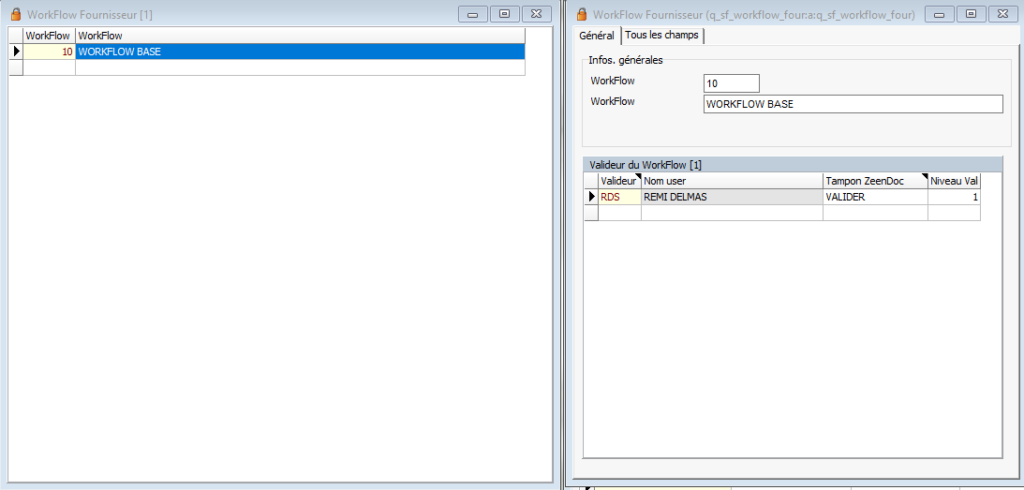The width and height of the screenshot is (1024, 490).
Task: Close the right WorkFlow Fournisseur detail window
Action: click(1001, 14)
